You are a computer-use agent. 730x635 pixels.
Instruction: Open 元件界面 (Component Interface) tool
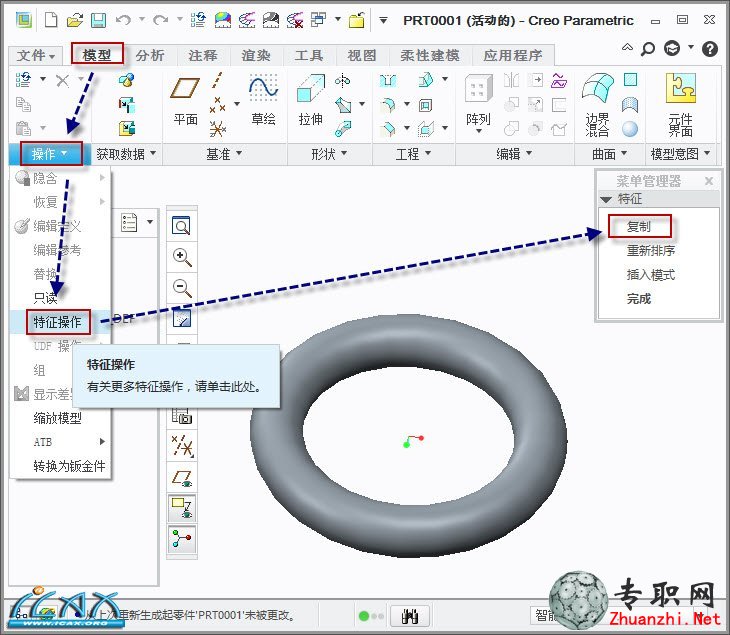[681, 105]
